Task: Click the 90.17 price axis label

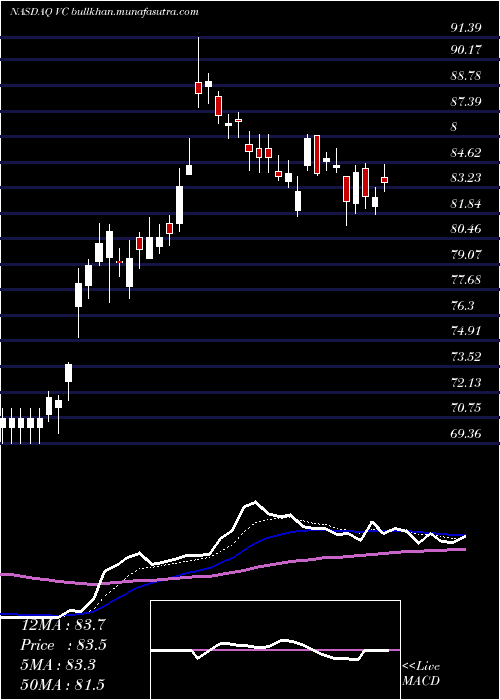Action: pos(466,50)
